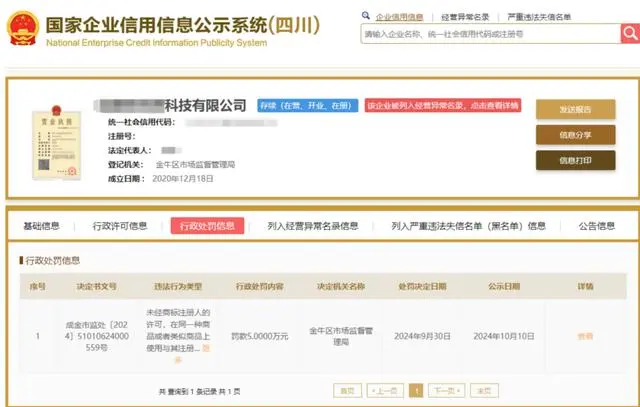The image size is (640, 407).
Task: Select the 企业信用信息 search radio option
Action: click(x=398, y=17)
